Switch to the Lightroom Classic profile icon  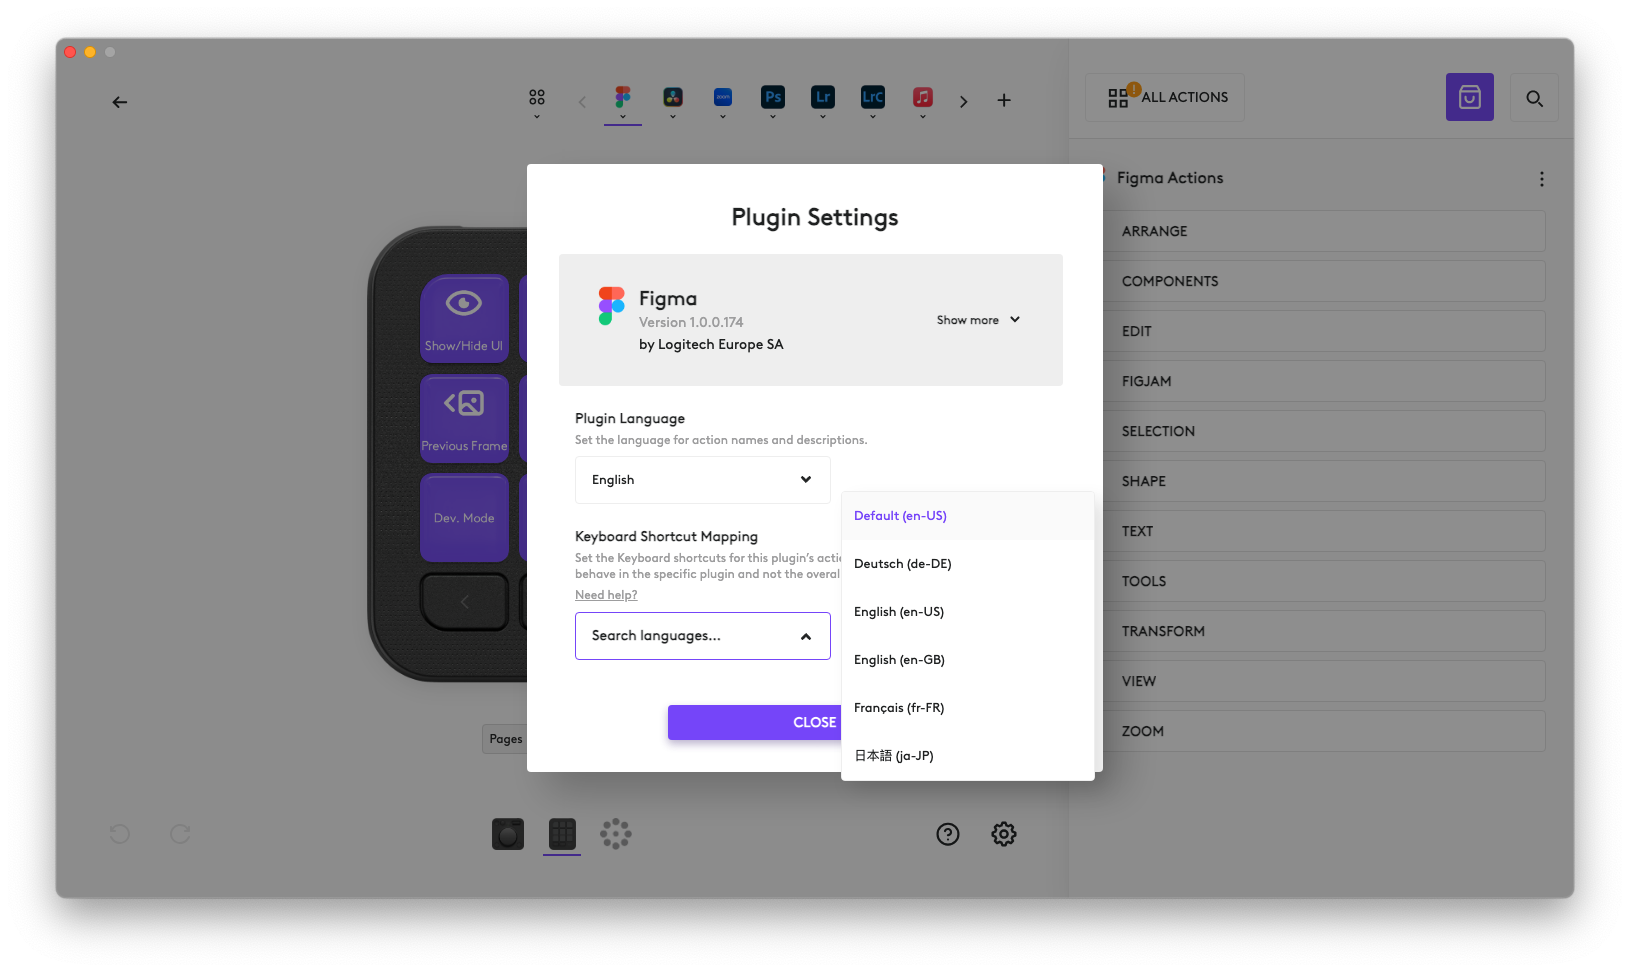click(x=873, y=97)
